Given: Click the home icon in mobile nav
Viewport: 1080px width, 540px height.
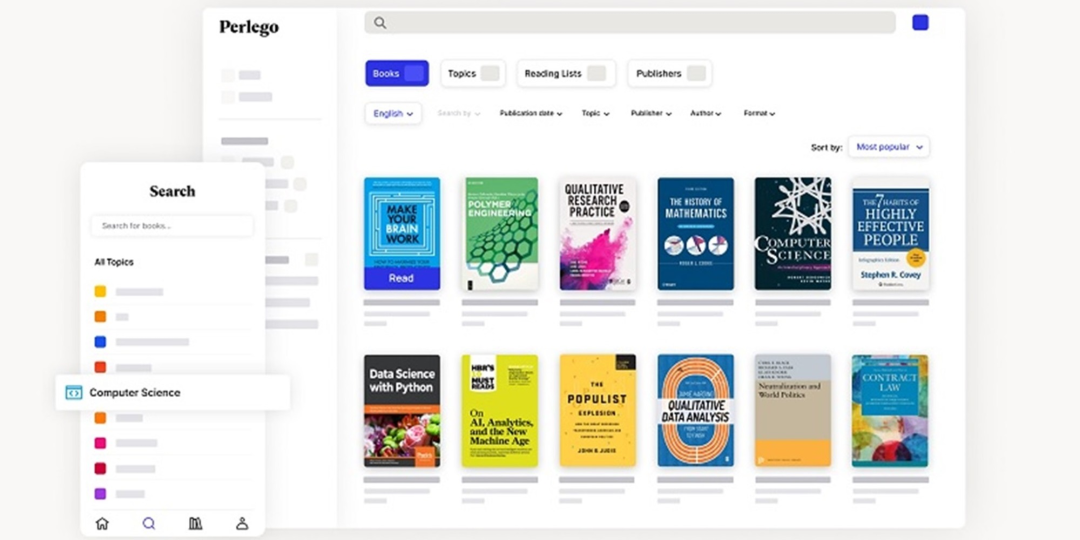Looking at the screenshot, I should (x=102, y=523).
